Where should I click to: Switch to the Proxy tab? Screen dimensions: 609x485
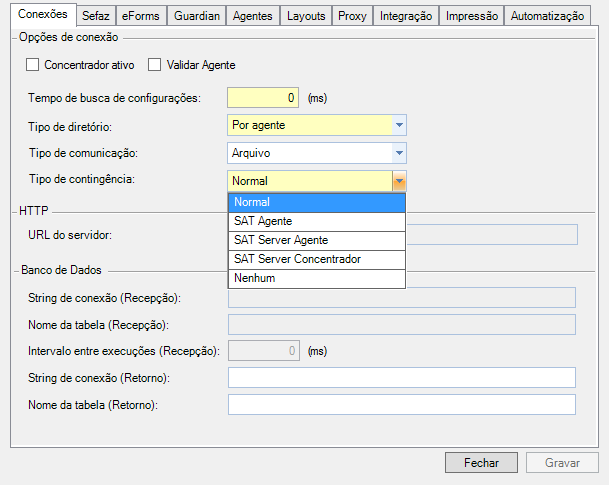pyautogui.click(x=352, y=16)
